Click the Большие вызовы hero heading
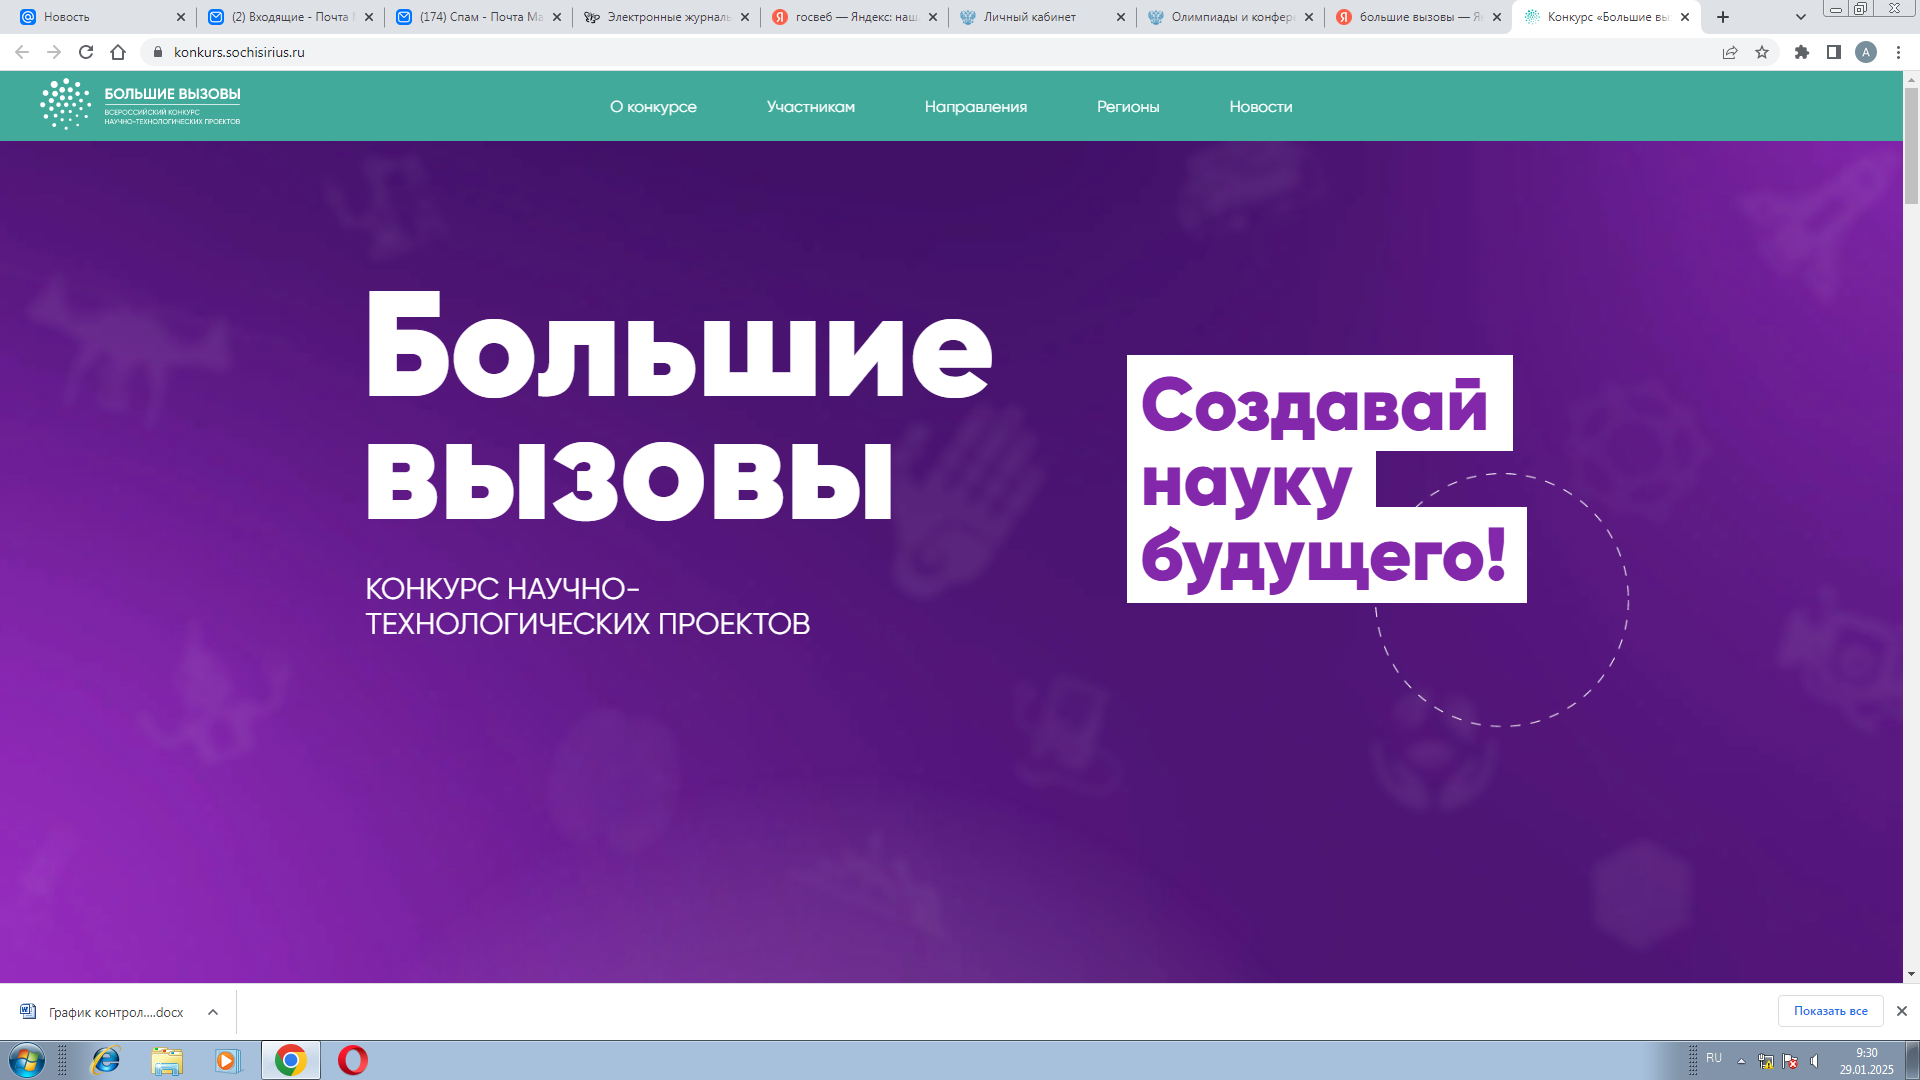 coord(680,407)
